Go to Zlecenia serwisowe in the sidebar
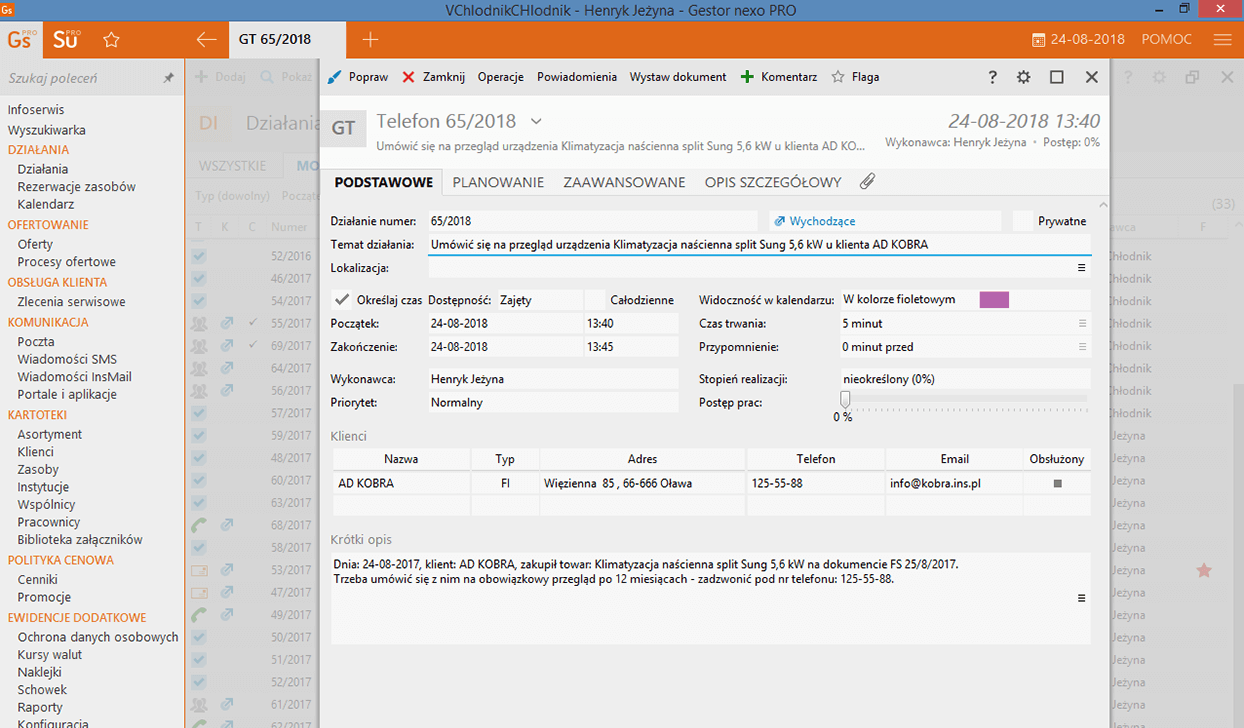Screen dimensions: 1244x728 pos(71,301)
